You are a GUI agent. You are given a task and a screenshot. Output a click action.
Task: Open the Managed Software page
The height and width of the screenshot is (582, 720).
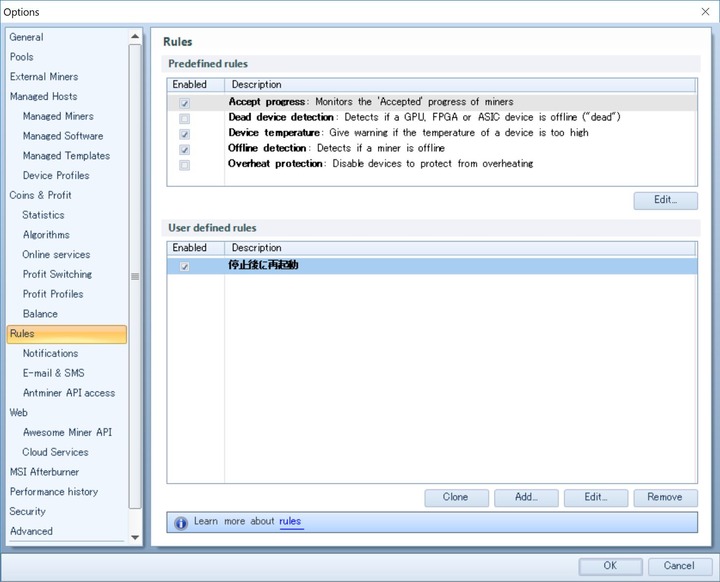click(63, 136)
